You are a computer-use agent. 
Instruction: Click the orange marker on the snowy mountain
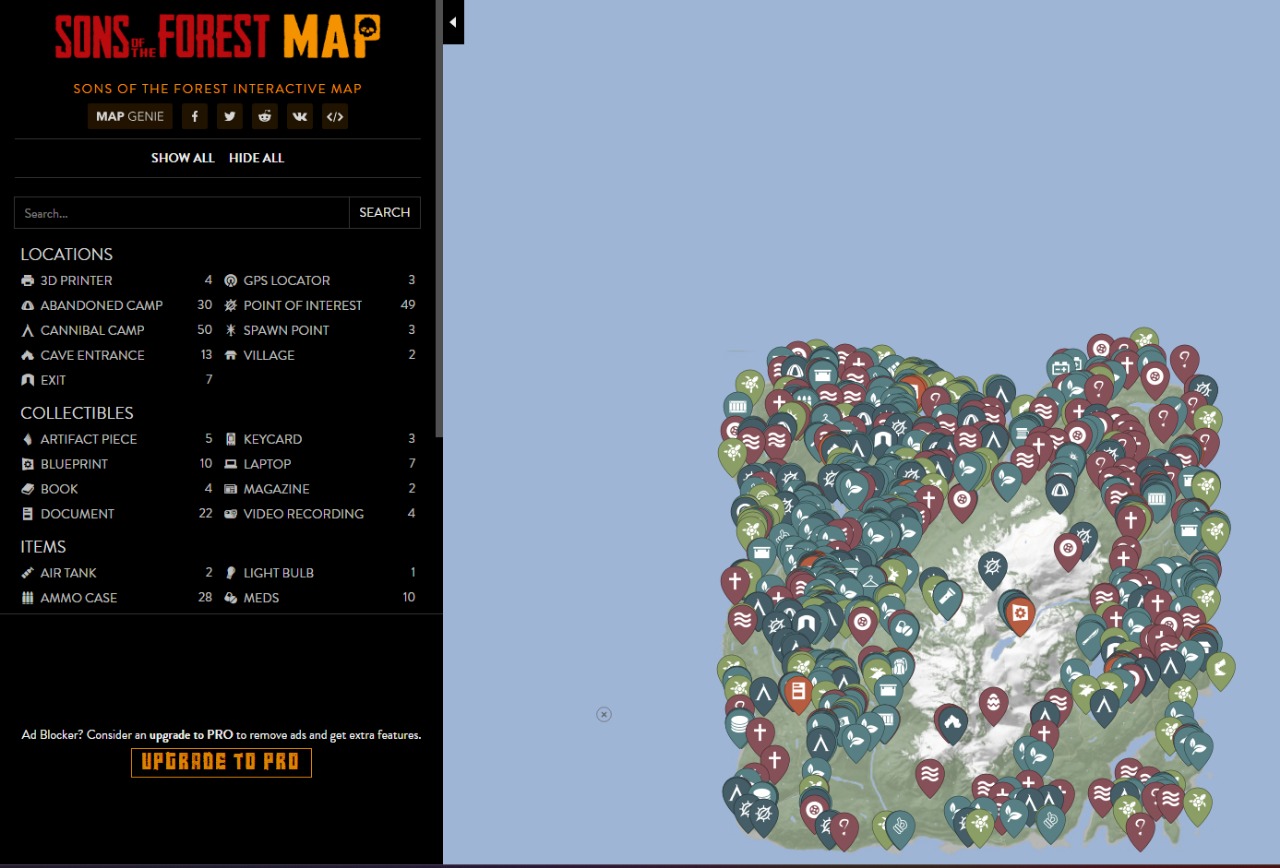tap(1020, 613)
